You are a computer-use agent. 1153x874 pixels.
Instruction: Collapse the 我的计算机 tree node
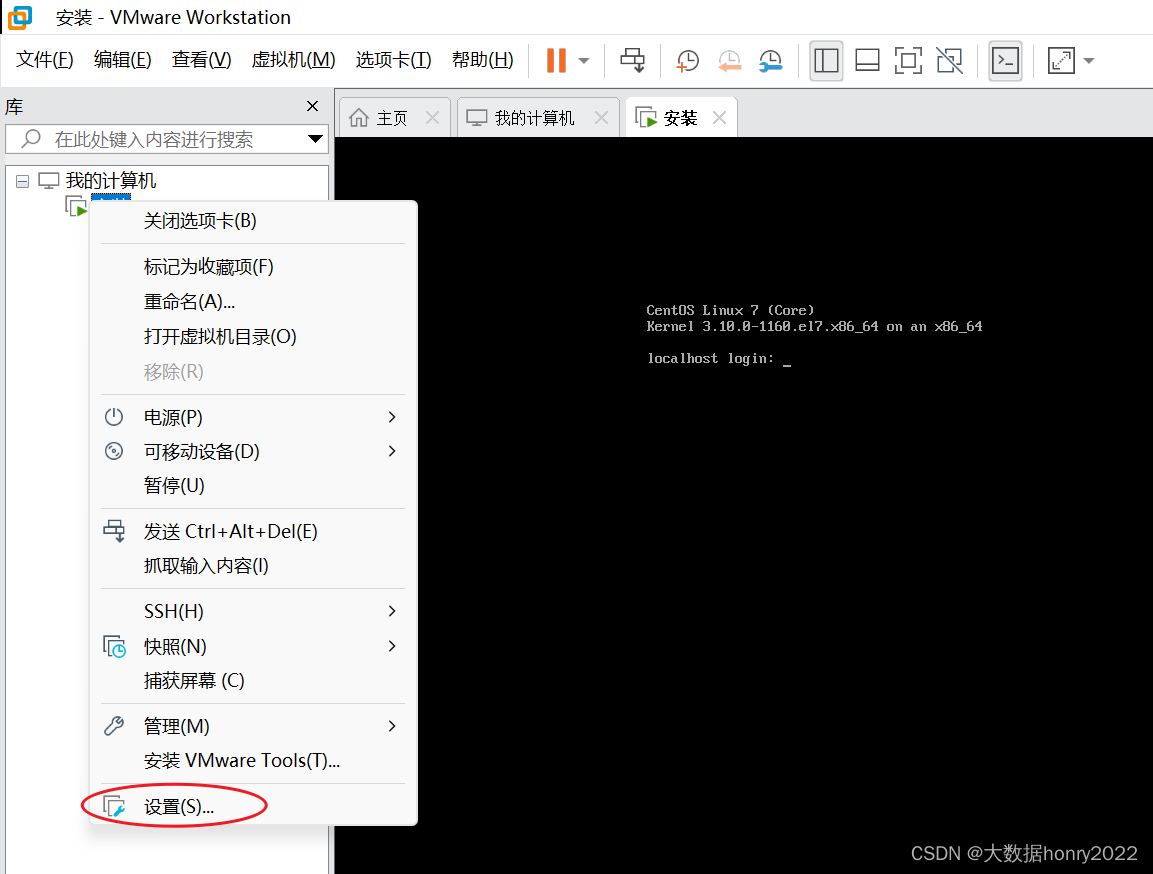[x=23, y=181]
